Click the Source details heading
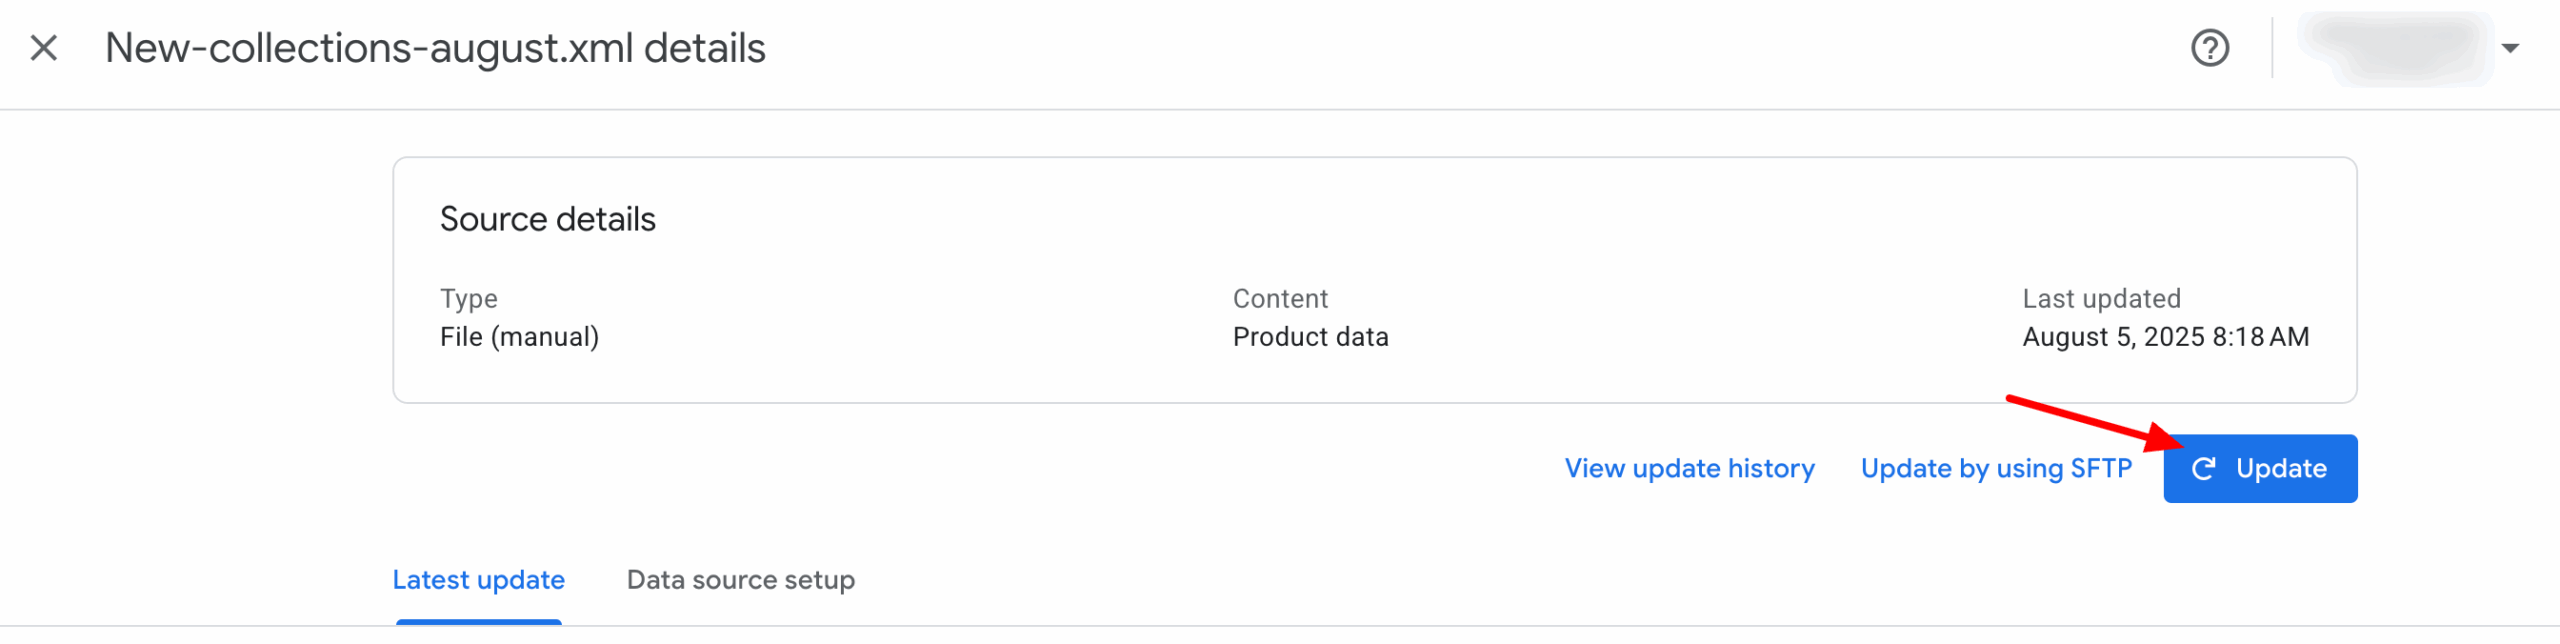This screenshot has width=2560, height=644. [x=547, y=219]
